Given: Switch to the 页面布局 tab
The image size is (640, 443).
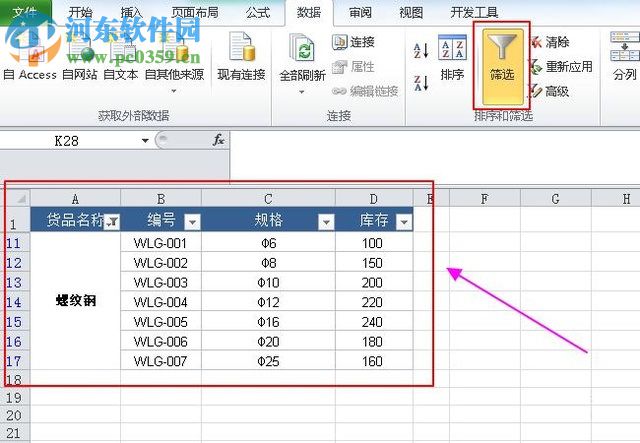Looking at the screenshot, I should pos(195,13).
